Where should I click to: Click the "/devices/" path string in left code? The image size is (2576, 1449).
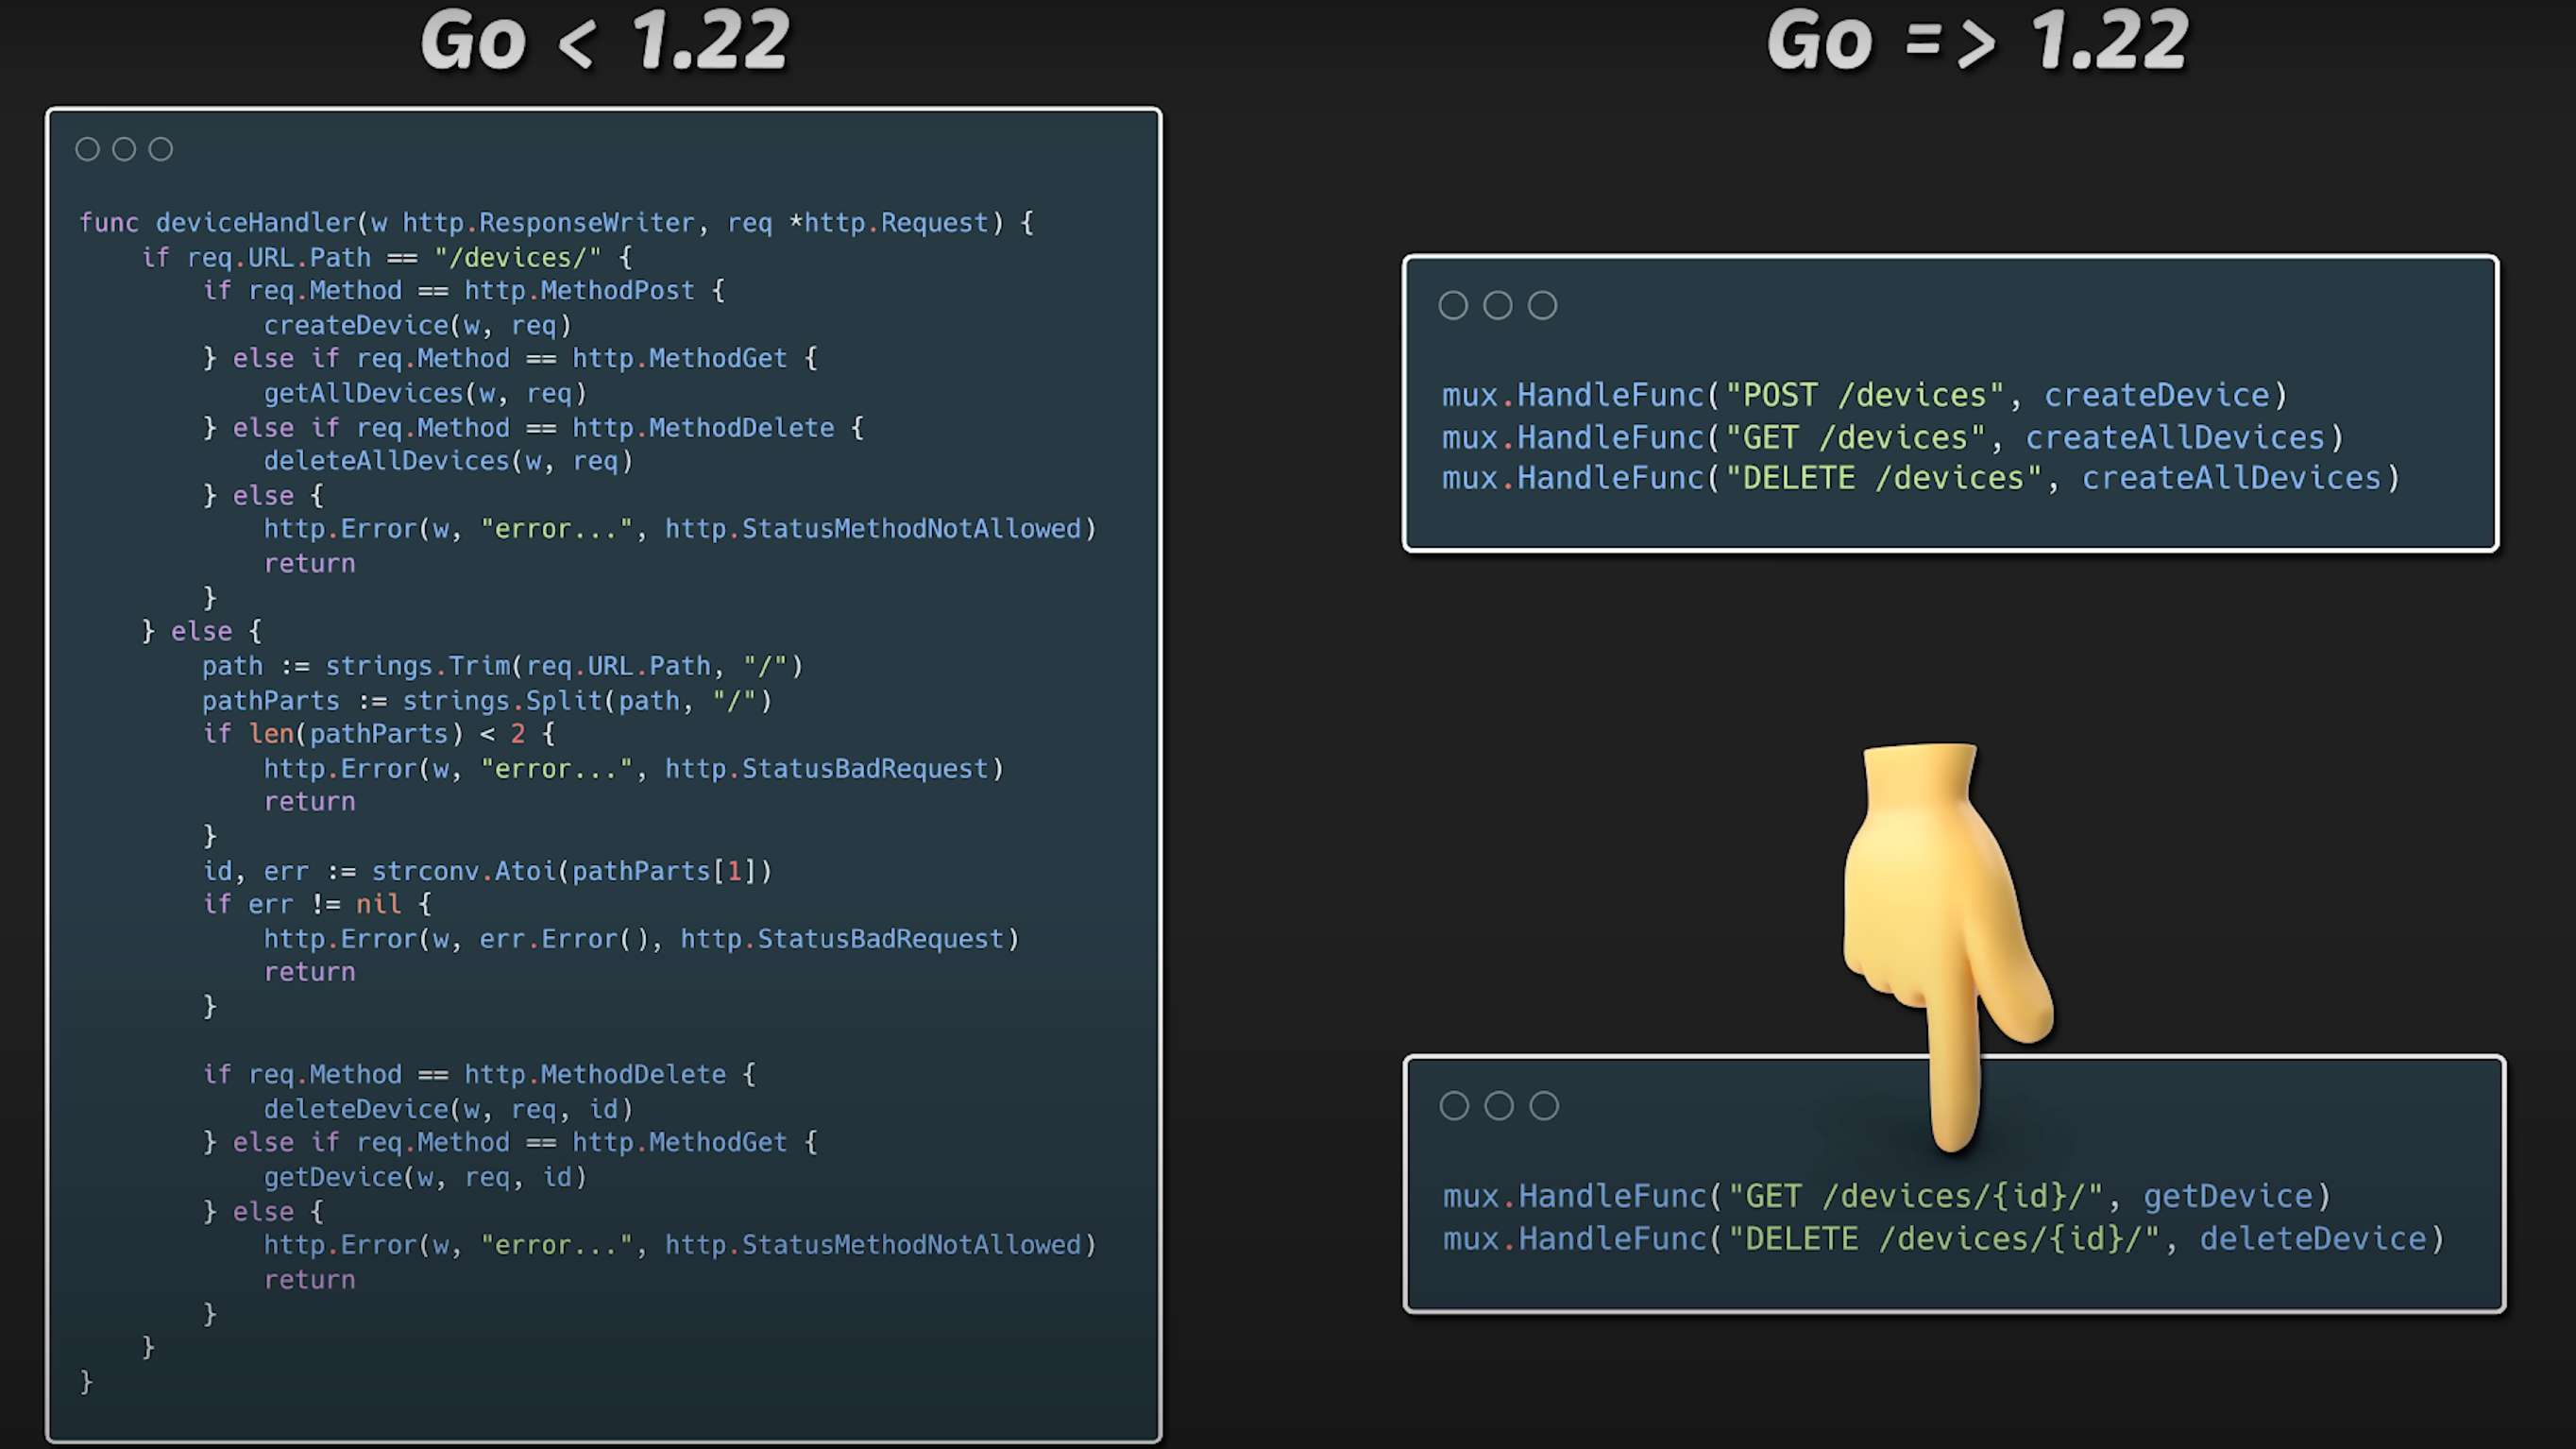517,258
